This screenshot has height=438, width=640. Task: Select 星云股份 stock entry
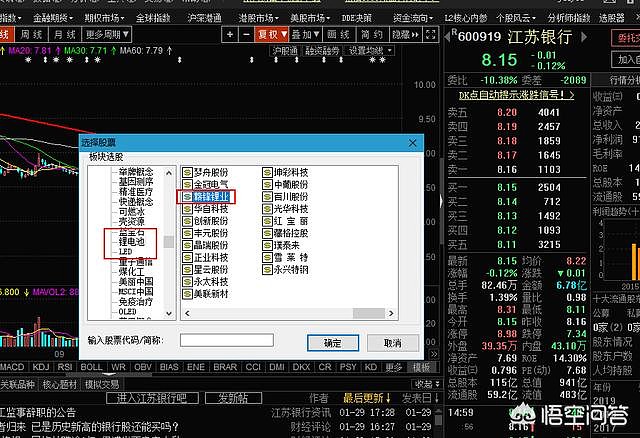pyautogui.click(x=205, y=270)
